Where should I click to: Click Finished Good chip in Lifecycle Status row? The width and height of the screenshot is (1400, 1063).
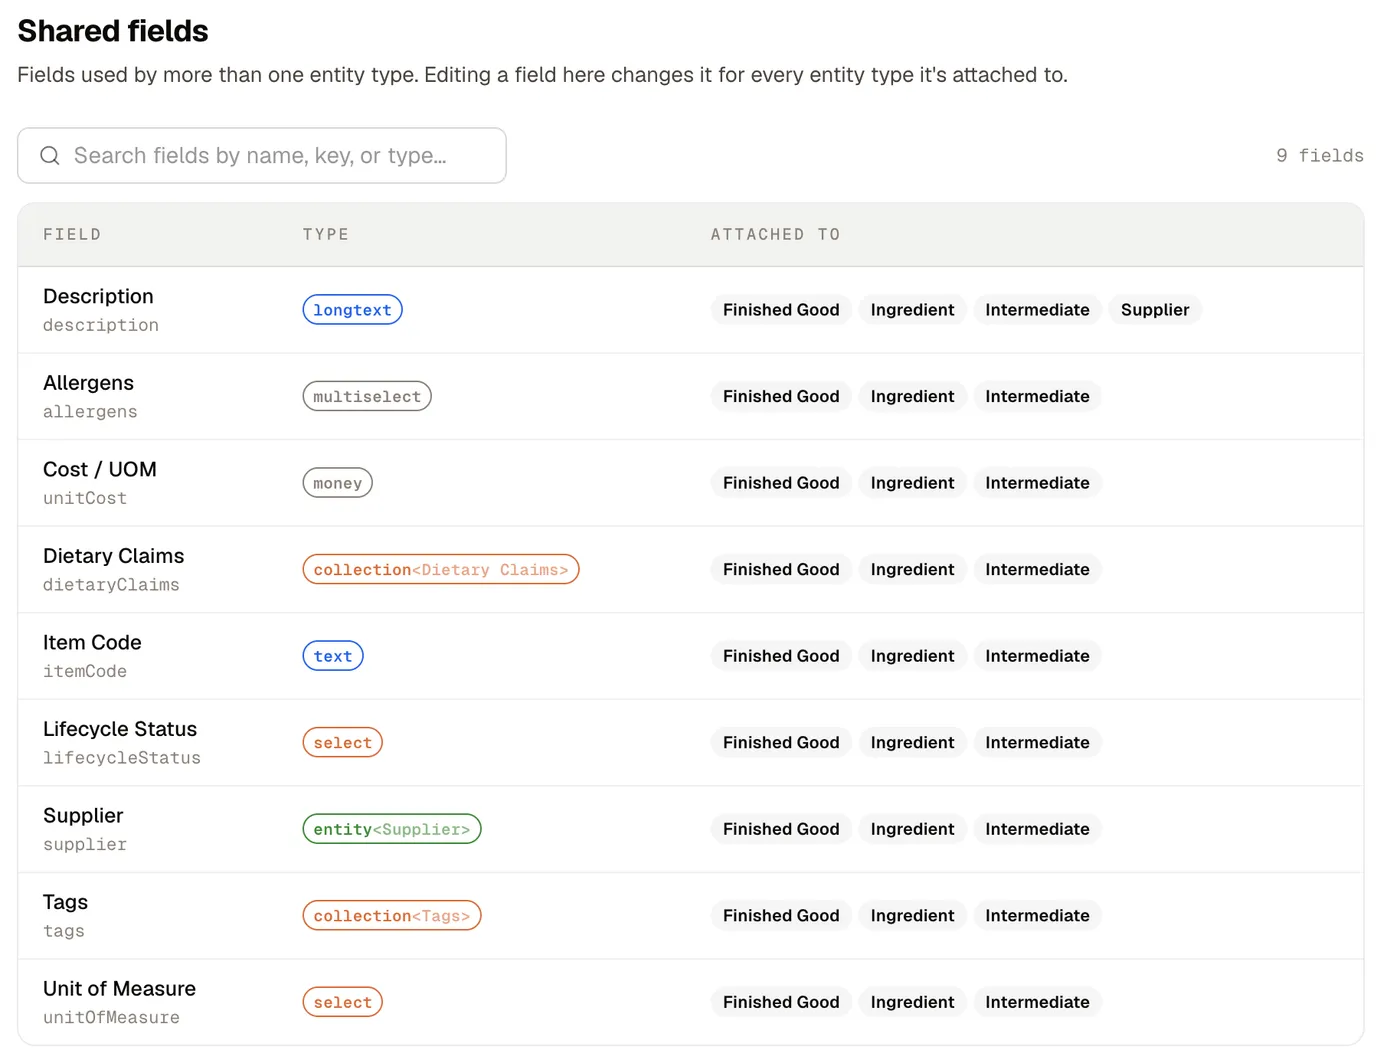pos(781,742)
